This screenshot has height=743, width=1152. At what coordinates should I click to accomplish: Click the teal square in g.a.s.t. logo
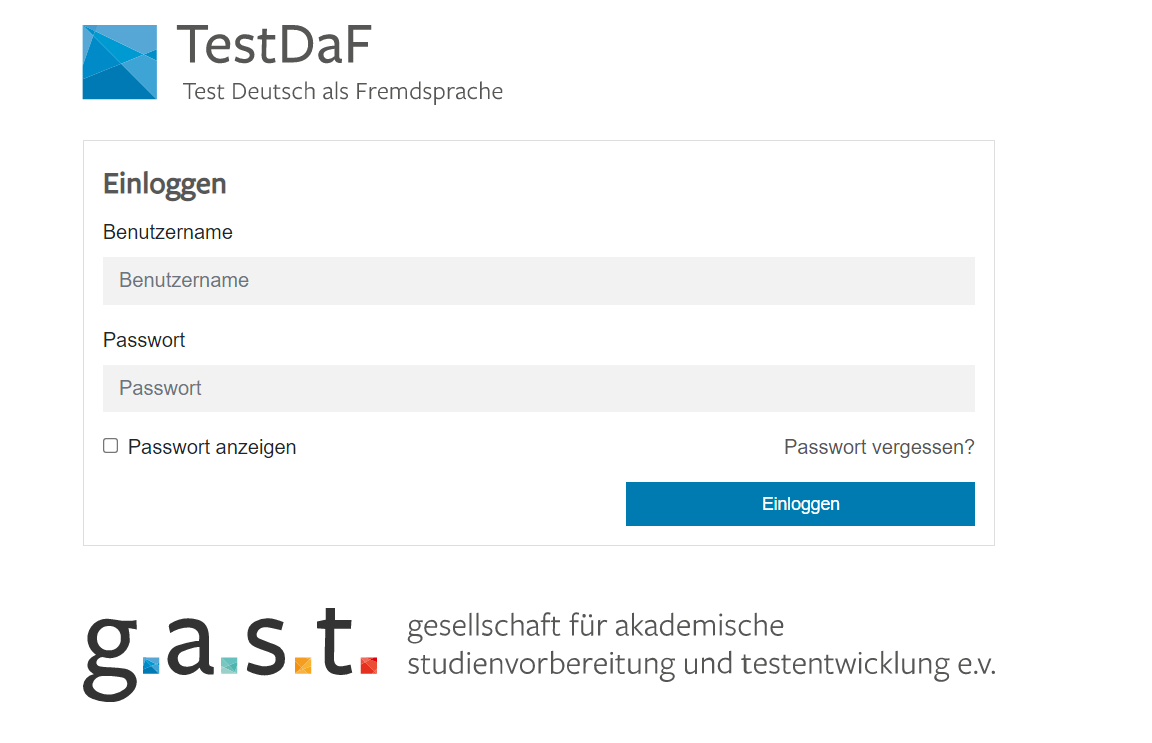(229, 665)
